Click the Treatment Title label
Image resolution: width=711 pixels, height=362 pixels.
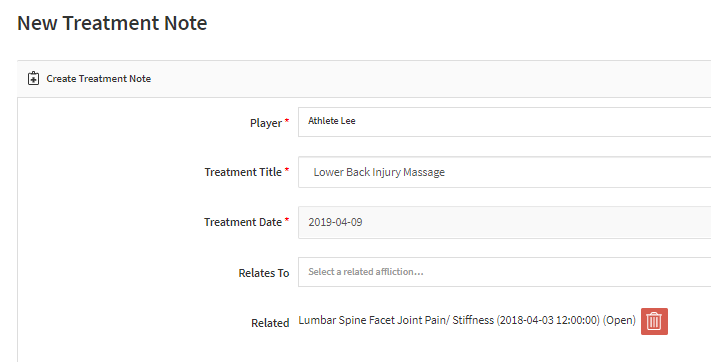[x=243, y=172]
